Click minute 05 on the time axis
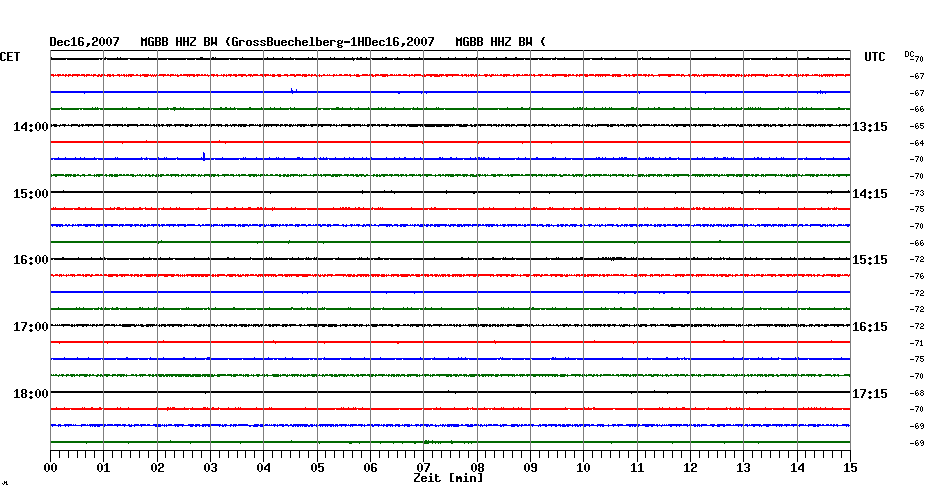This screenshot has width=930, height=494. coord(317,468)
